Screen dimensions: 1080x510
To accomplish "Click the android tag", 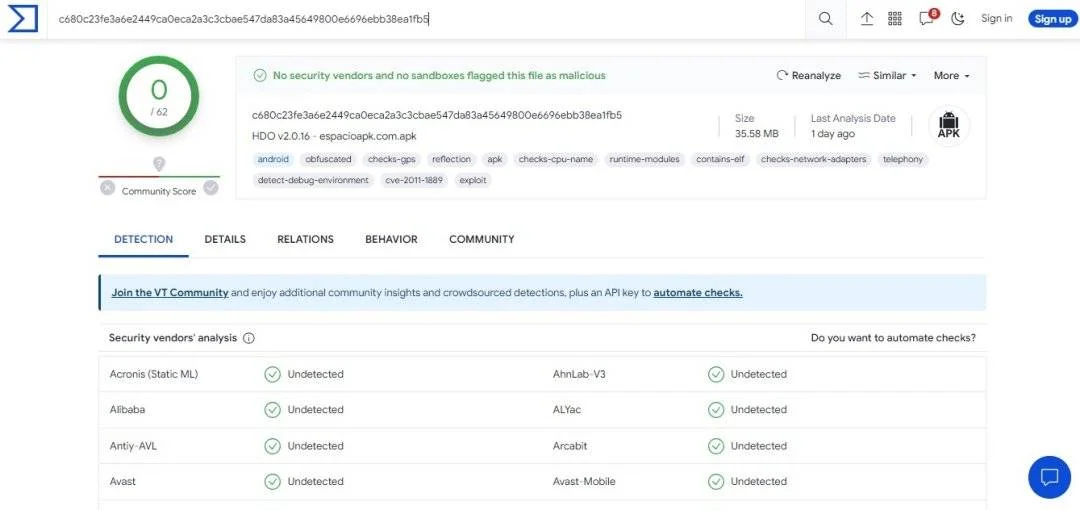I will (x=273, y=159).
